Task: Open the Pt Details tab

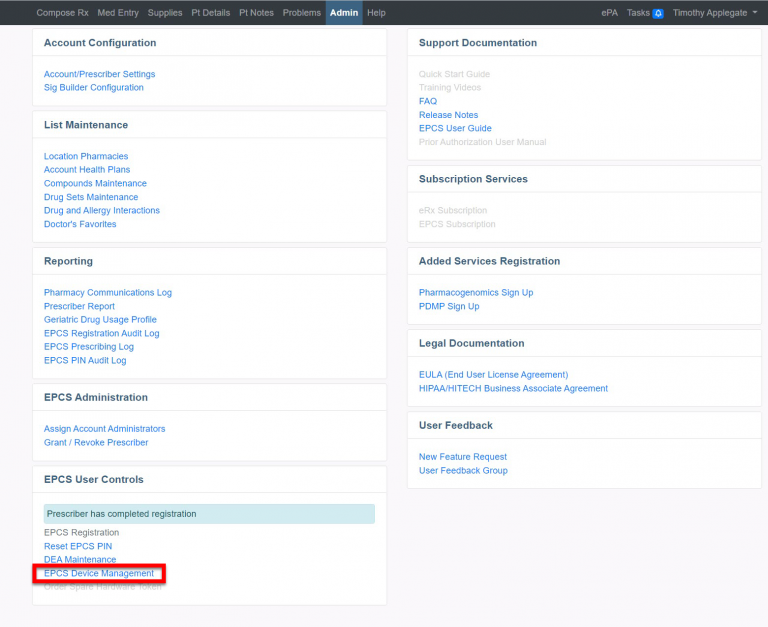Action: tap(211, 13)
